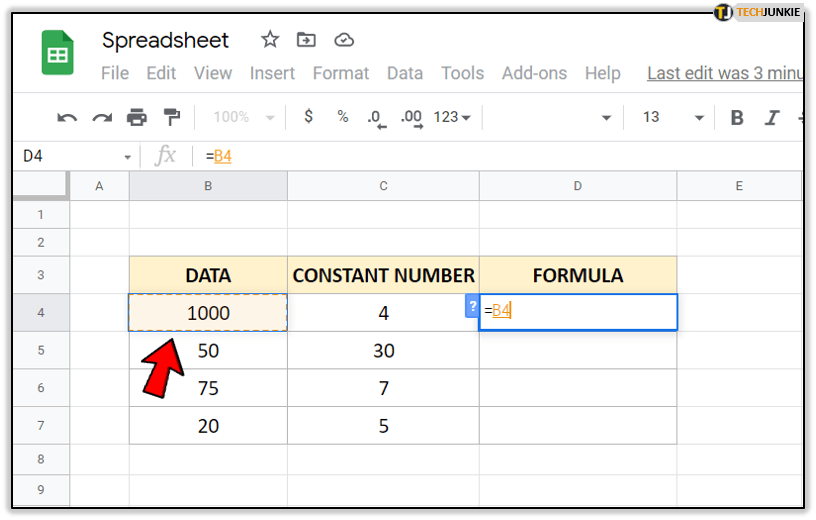816x520 pixels.
Task: Apply percent format
Action: [342, 117]
